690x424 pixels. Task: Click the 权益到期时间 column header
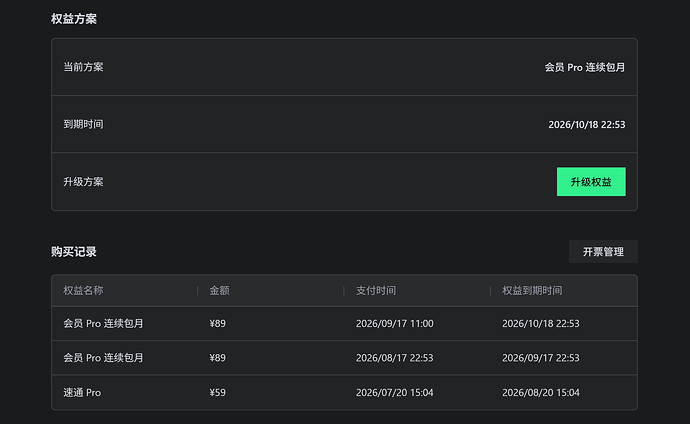pos(532,290)
